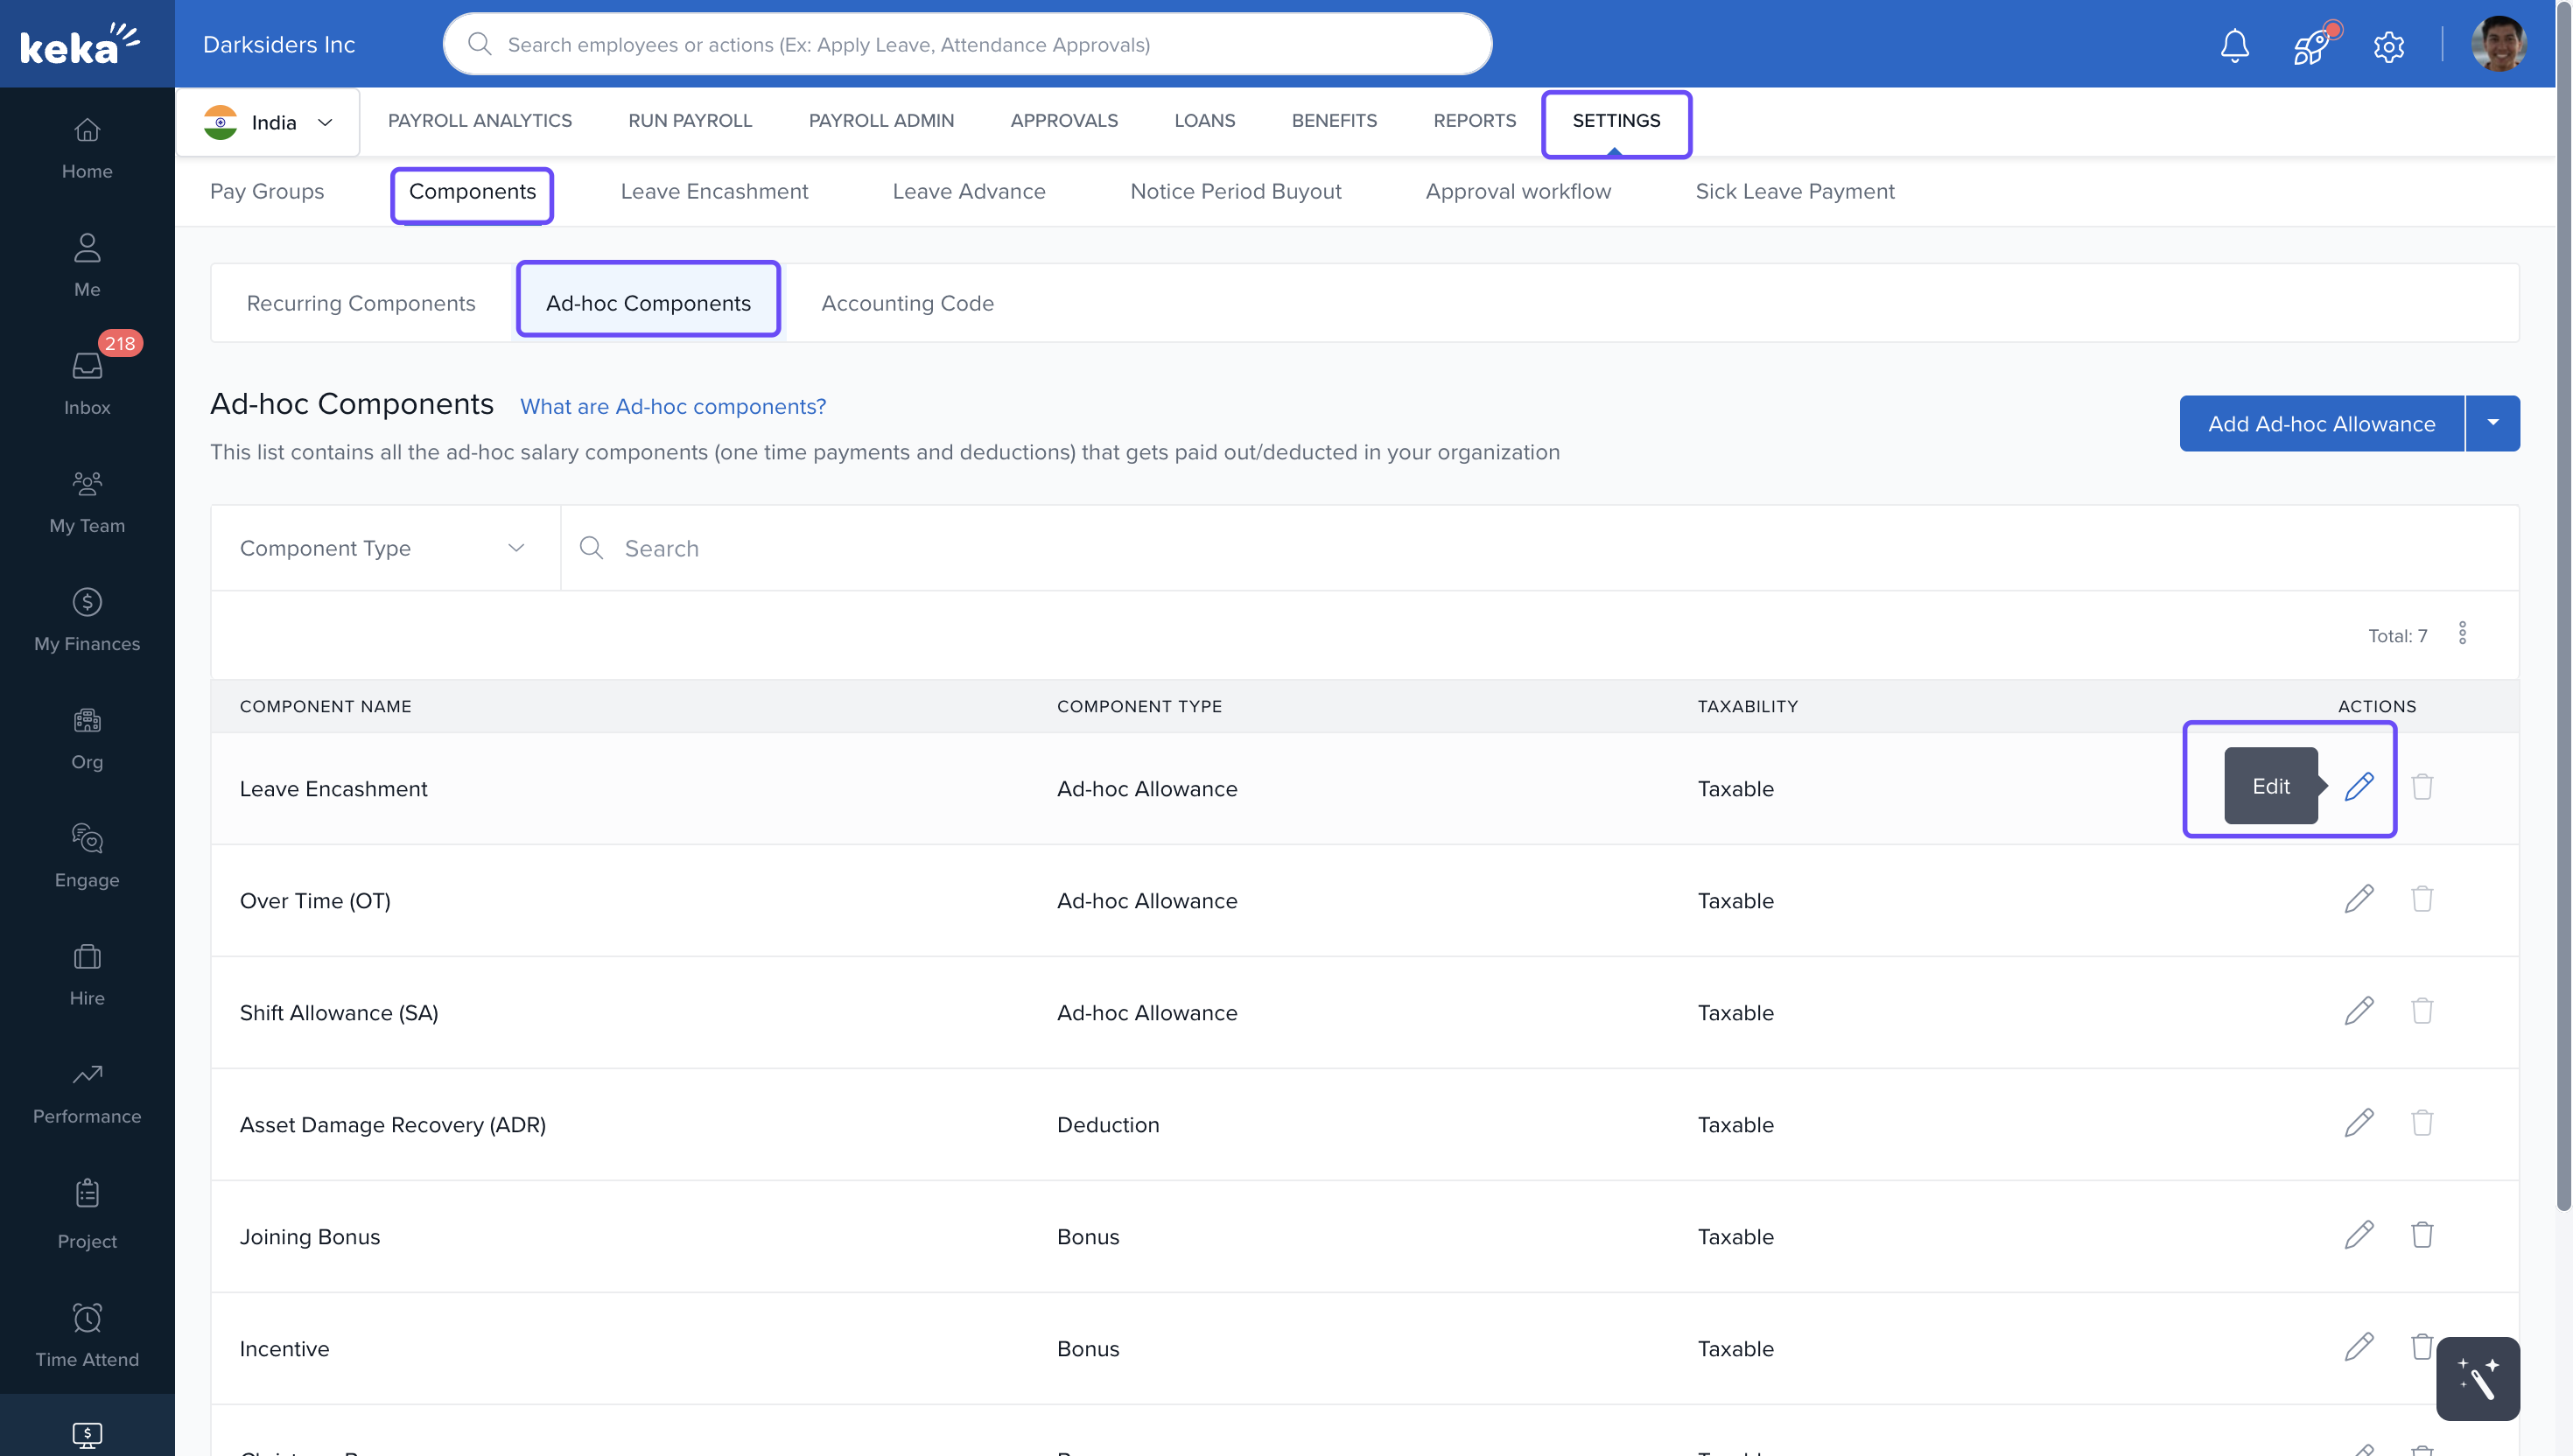This screenshot has height=1456, width=2573.
Task: Click the notifications bell icon
Action: (2234, 45)
